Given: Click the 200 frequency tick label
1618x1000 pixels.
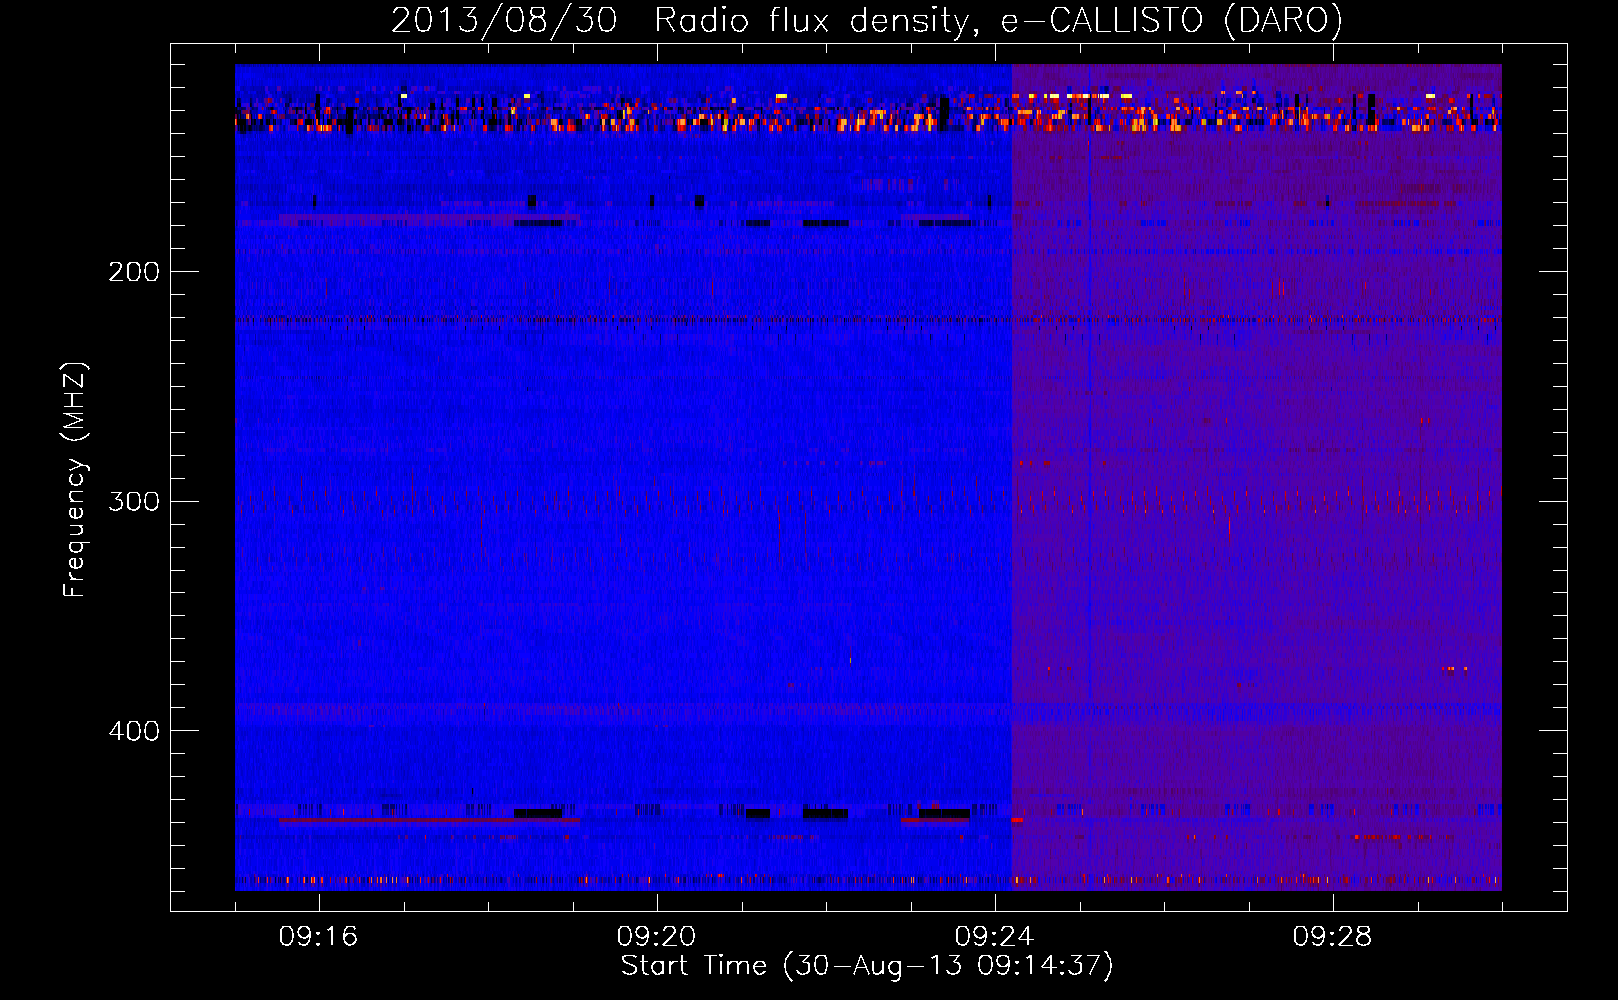Looking at the screenshot, I should [134, 272].
